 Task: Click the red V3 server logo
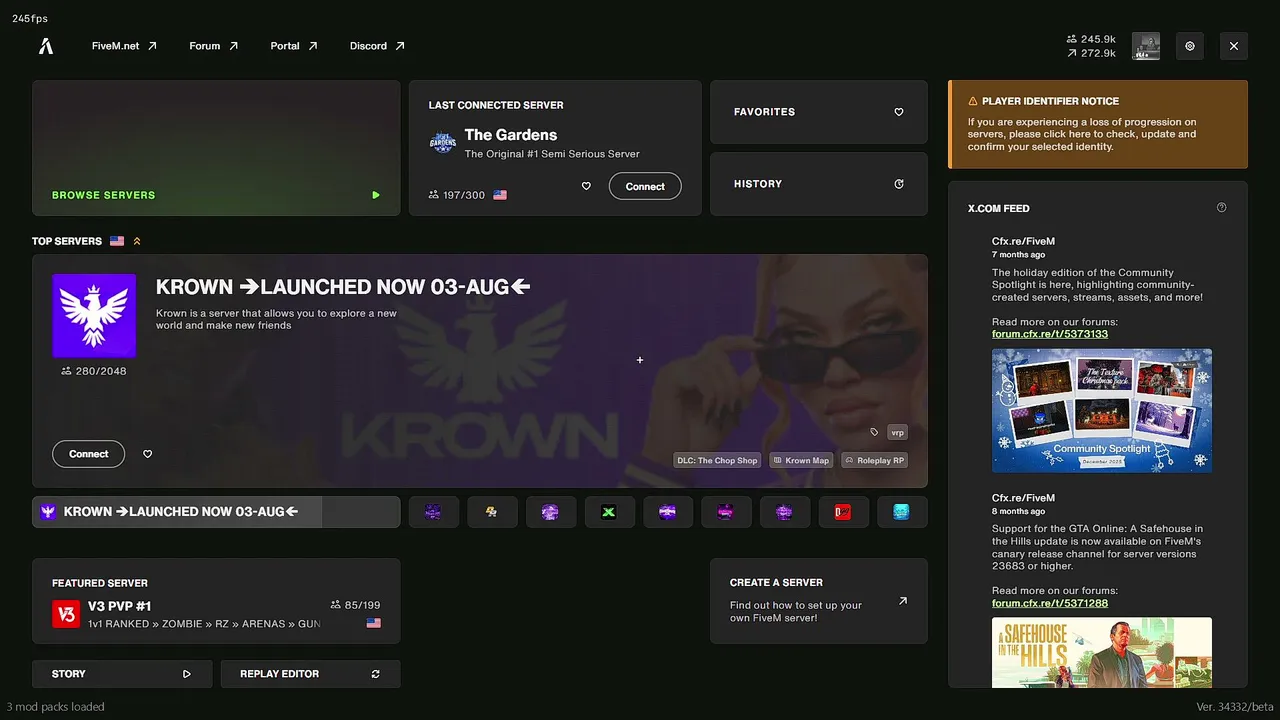(66, 614)
